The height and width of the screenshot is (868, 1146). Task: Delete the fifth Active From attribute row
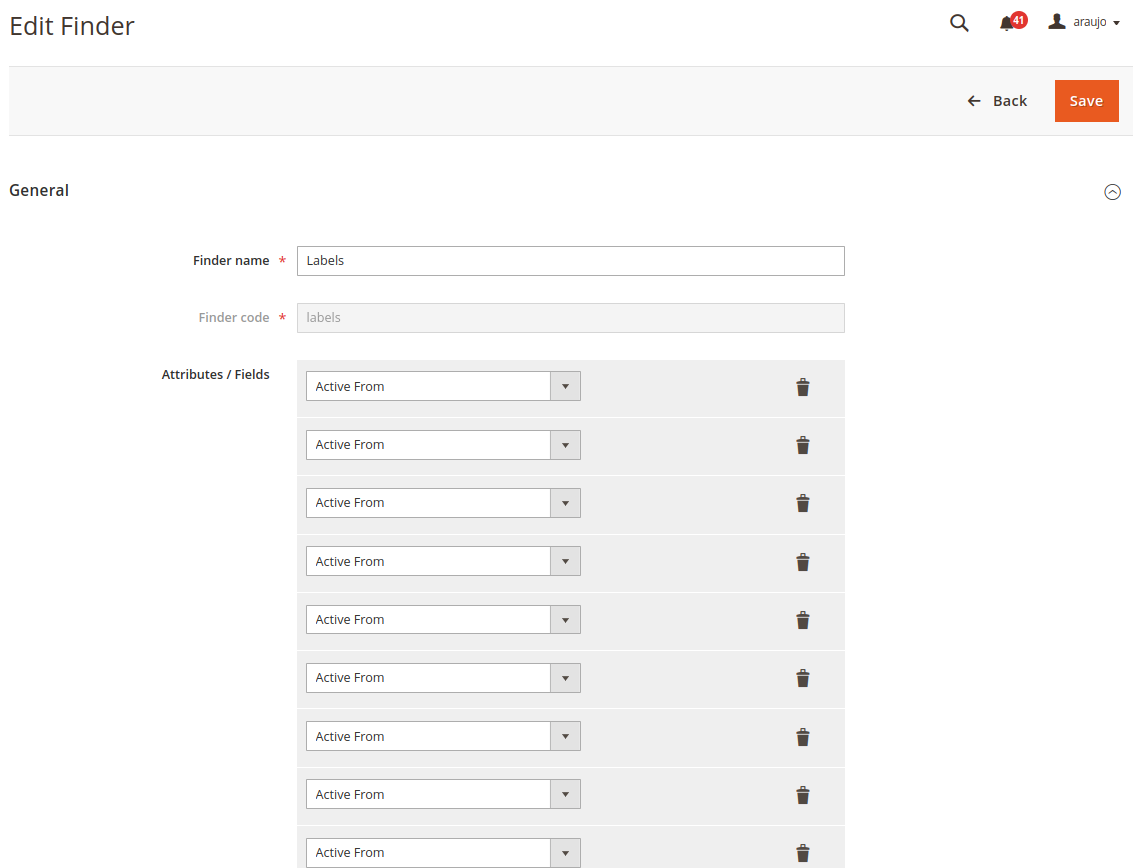point(802,620)
